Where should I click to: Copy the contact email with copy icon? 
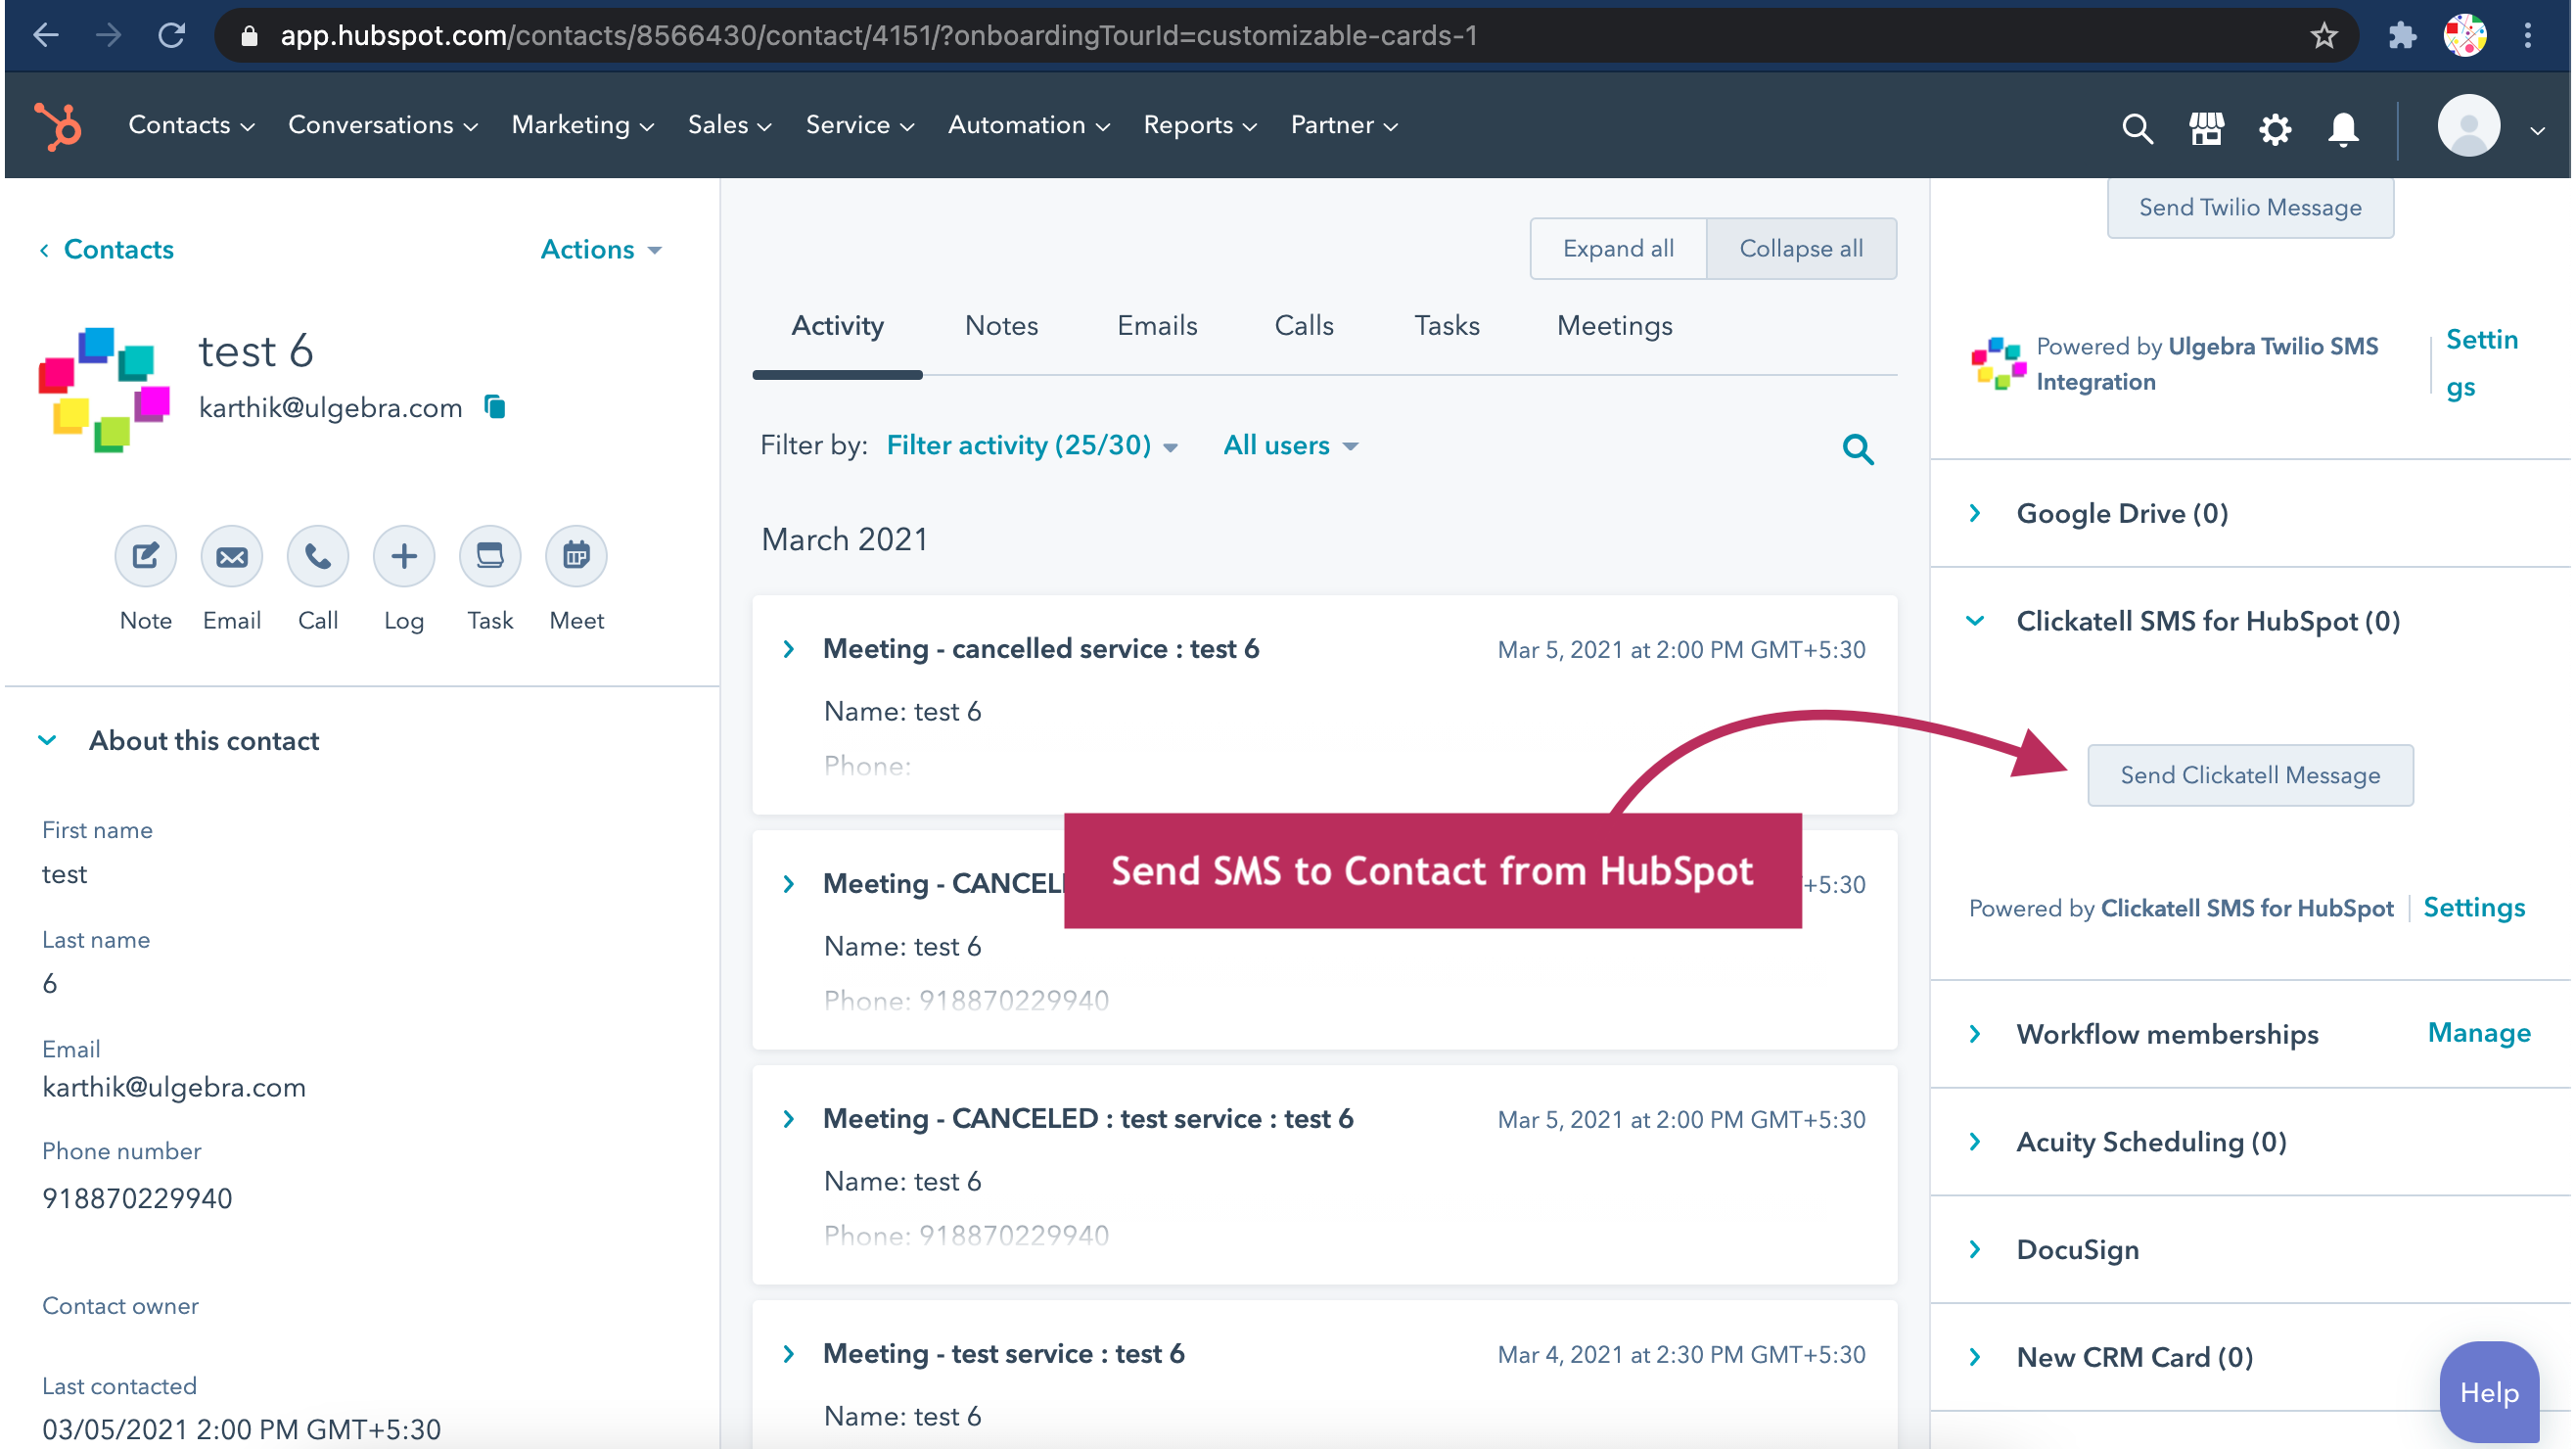494,407
